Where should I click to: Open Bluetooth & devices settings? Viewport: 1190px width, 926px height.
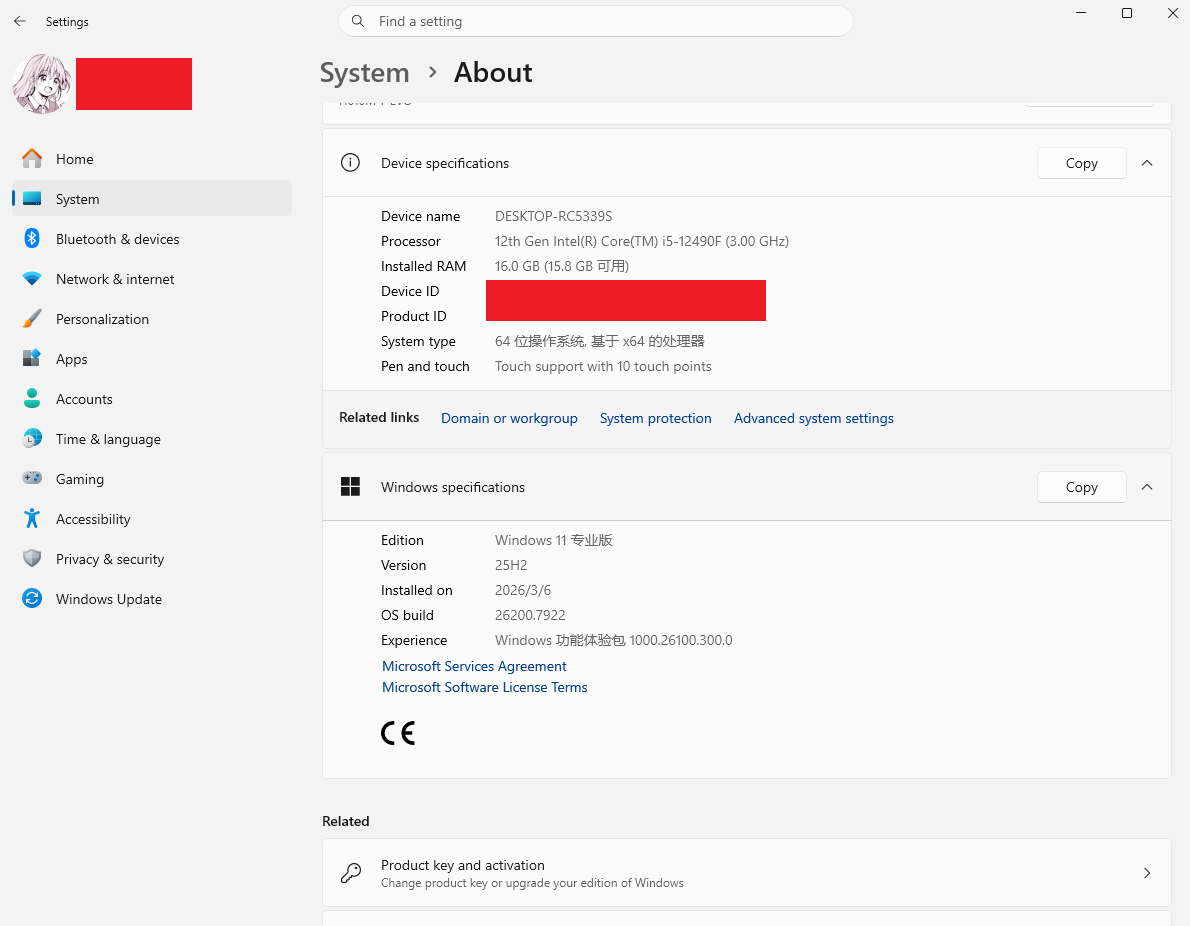[x=152, y=239]
